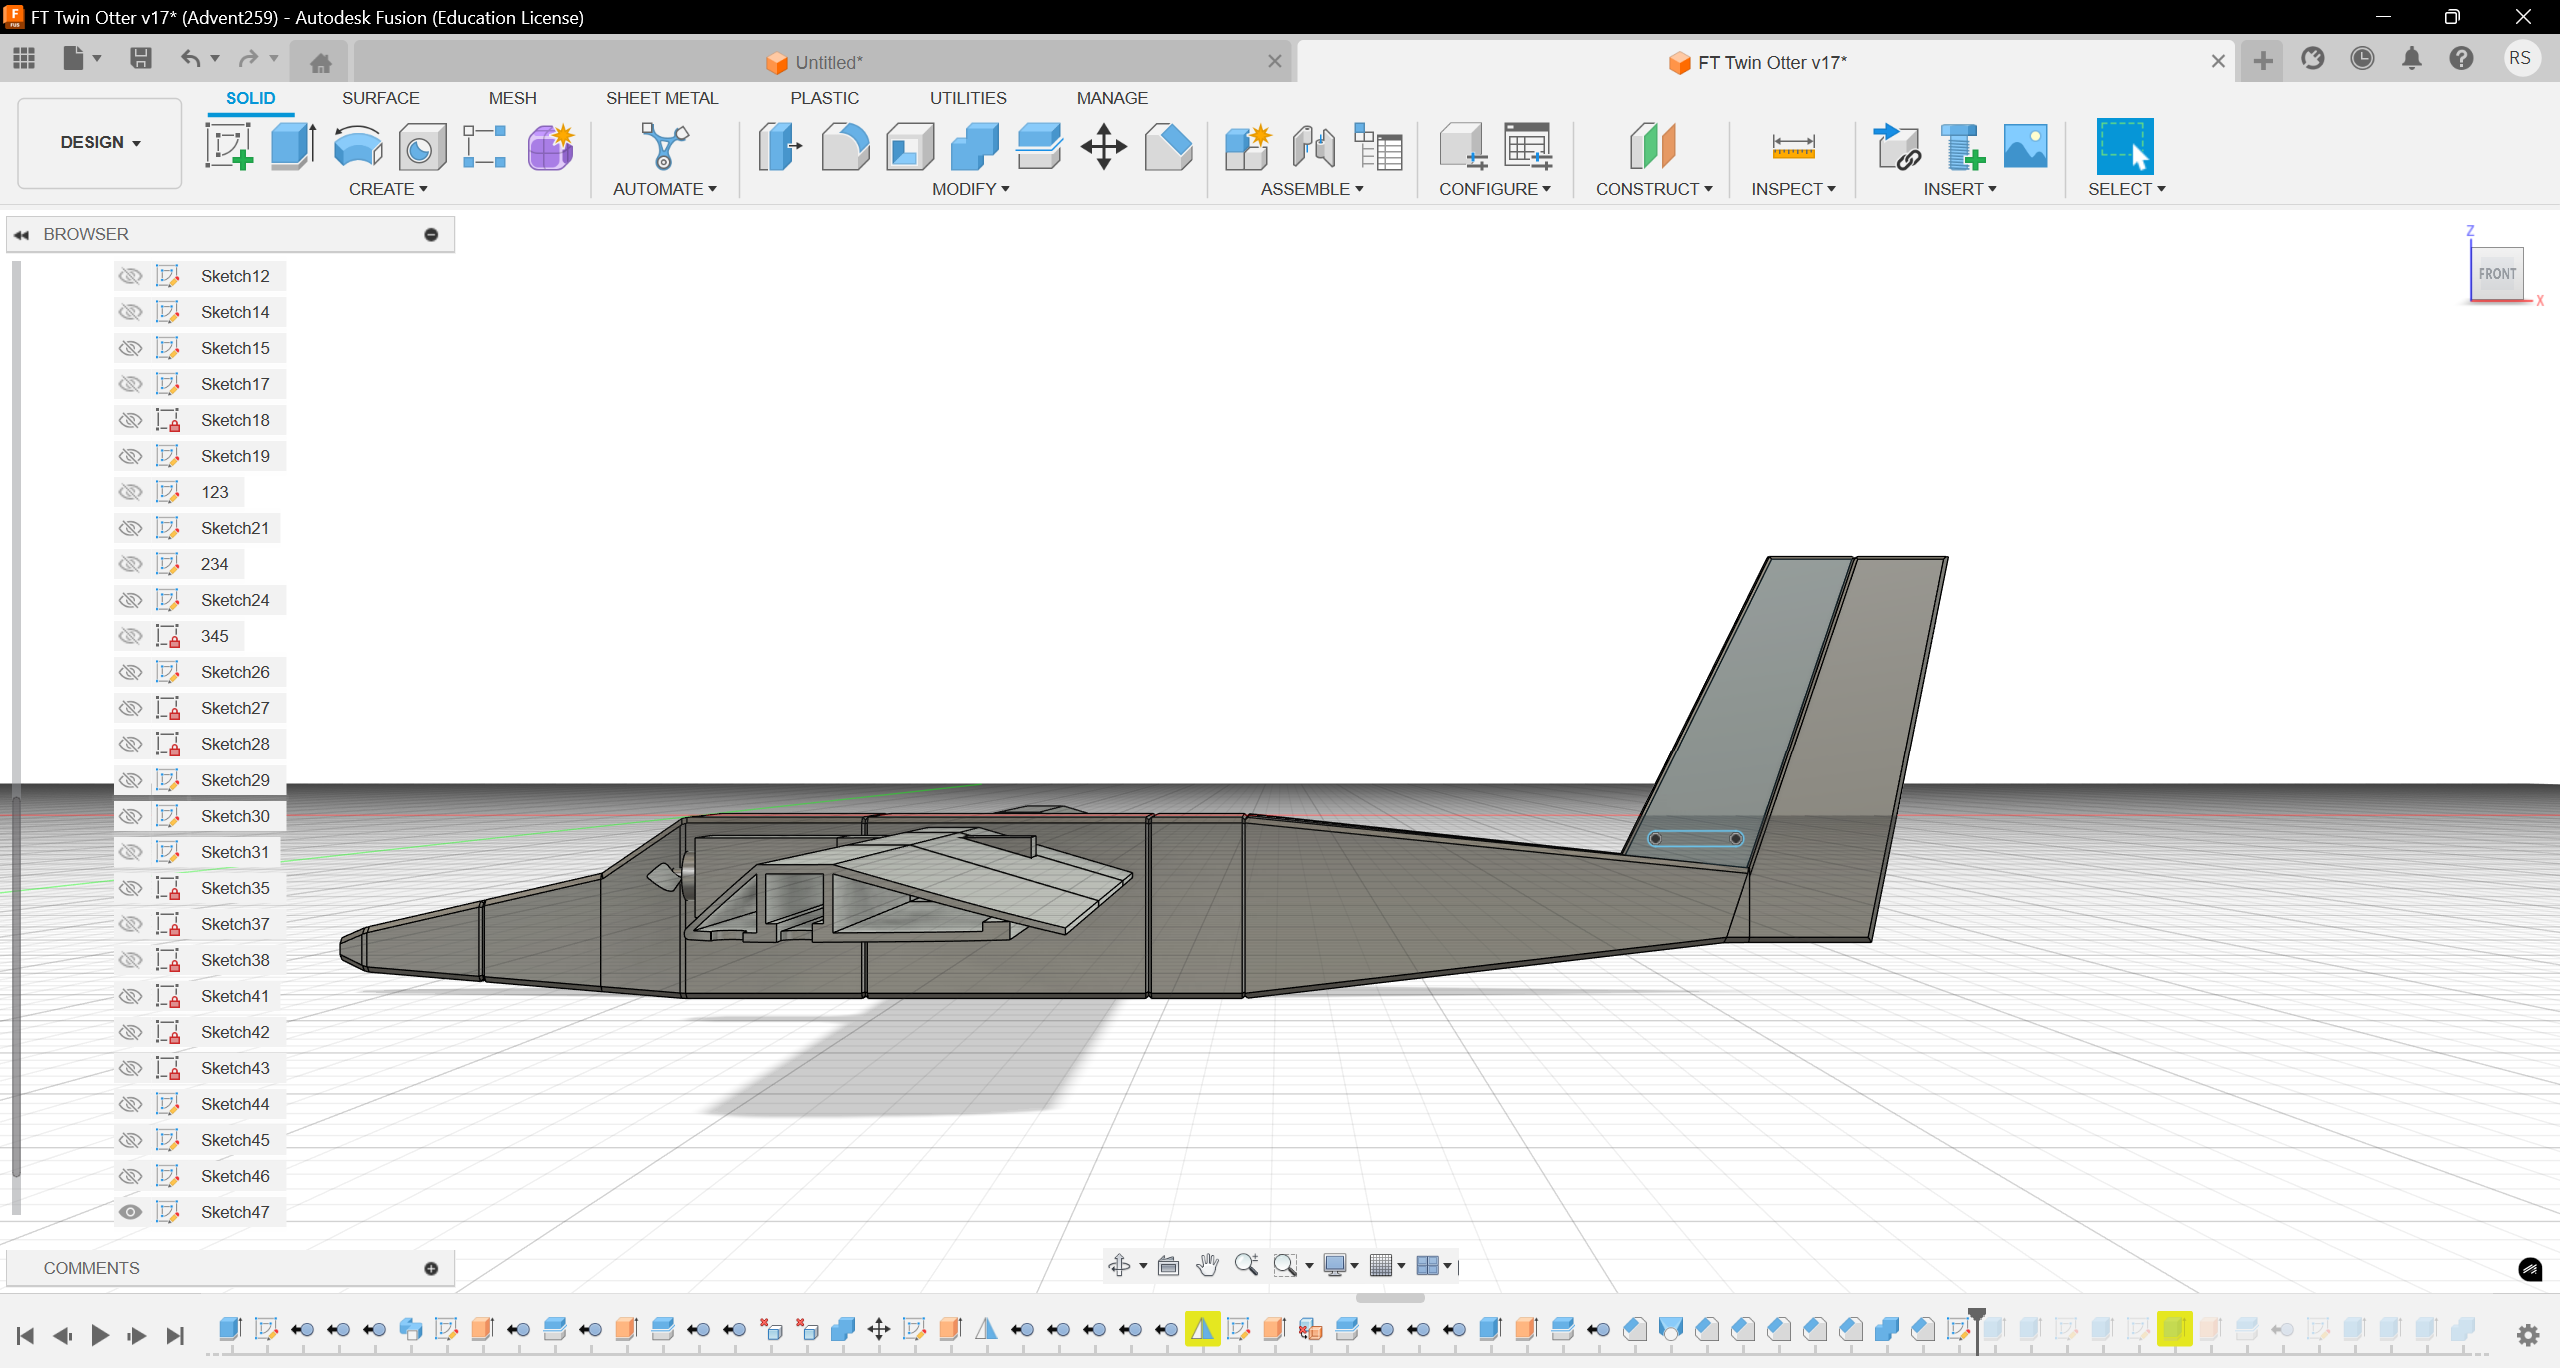The image size is (2560, 1368).
Task: Select the Fillet tool
Action: click(845, 146)
